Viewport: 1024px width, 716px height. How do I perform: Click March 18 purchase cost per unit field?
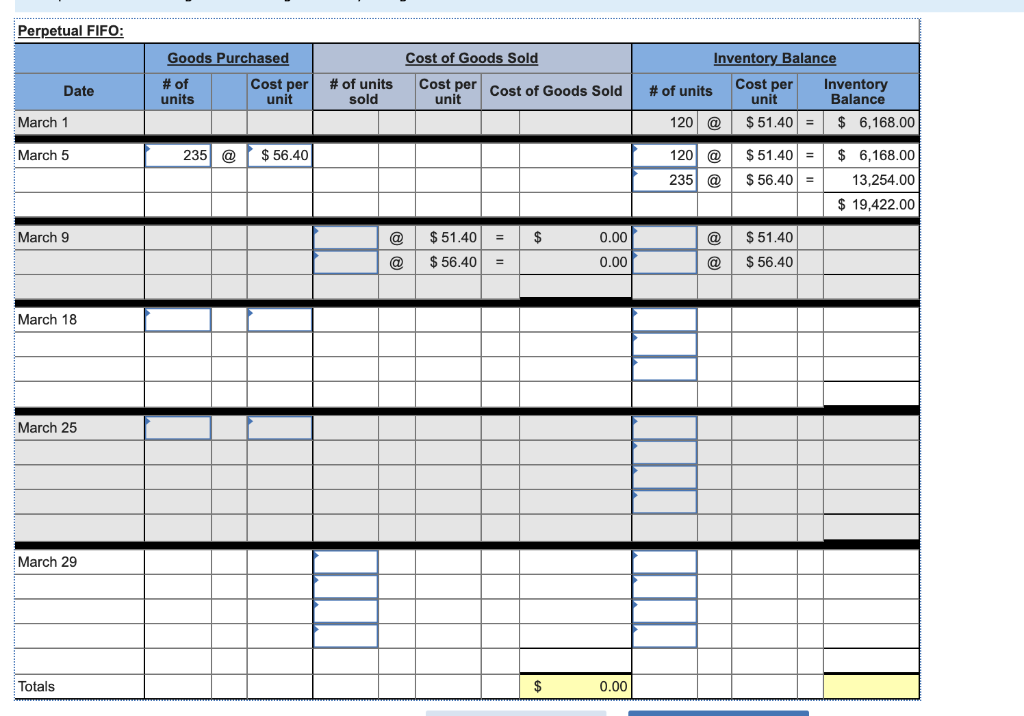tap(280, 319)
